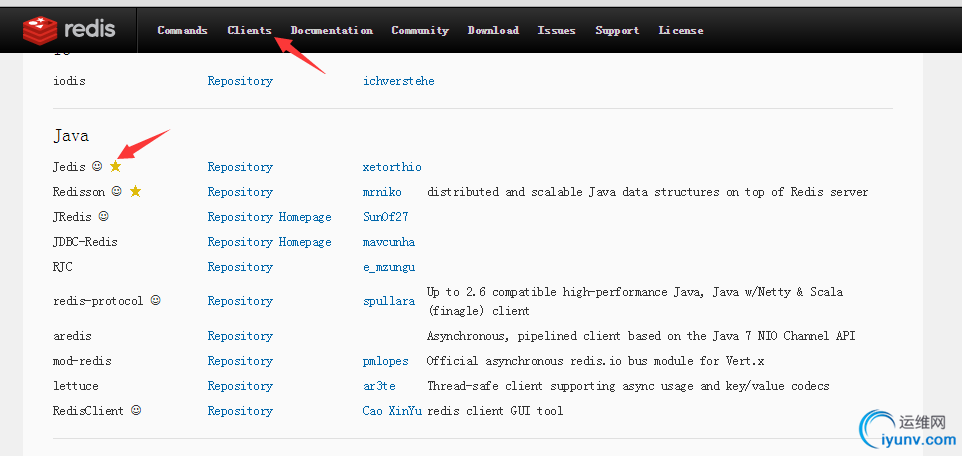The width and height of the screenshot is (962, 456).
Task: Click the RJC client name
Action: coord(63,267)
